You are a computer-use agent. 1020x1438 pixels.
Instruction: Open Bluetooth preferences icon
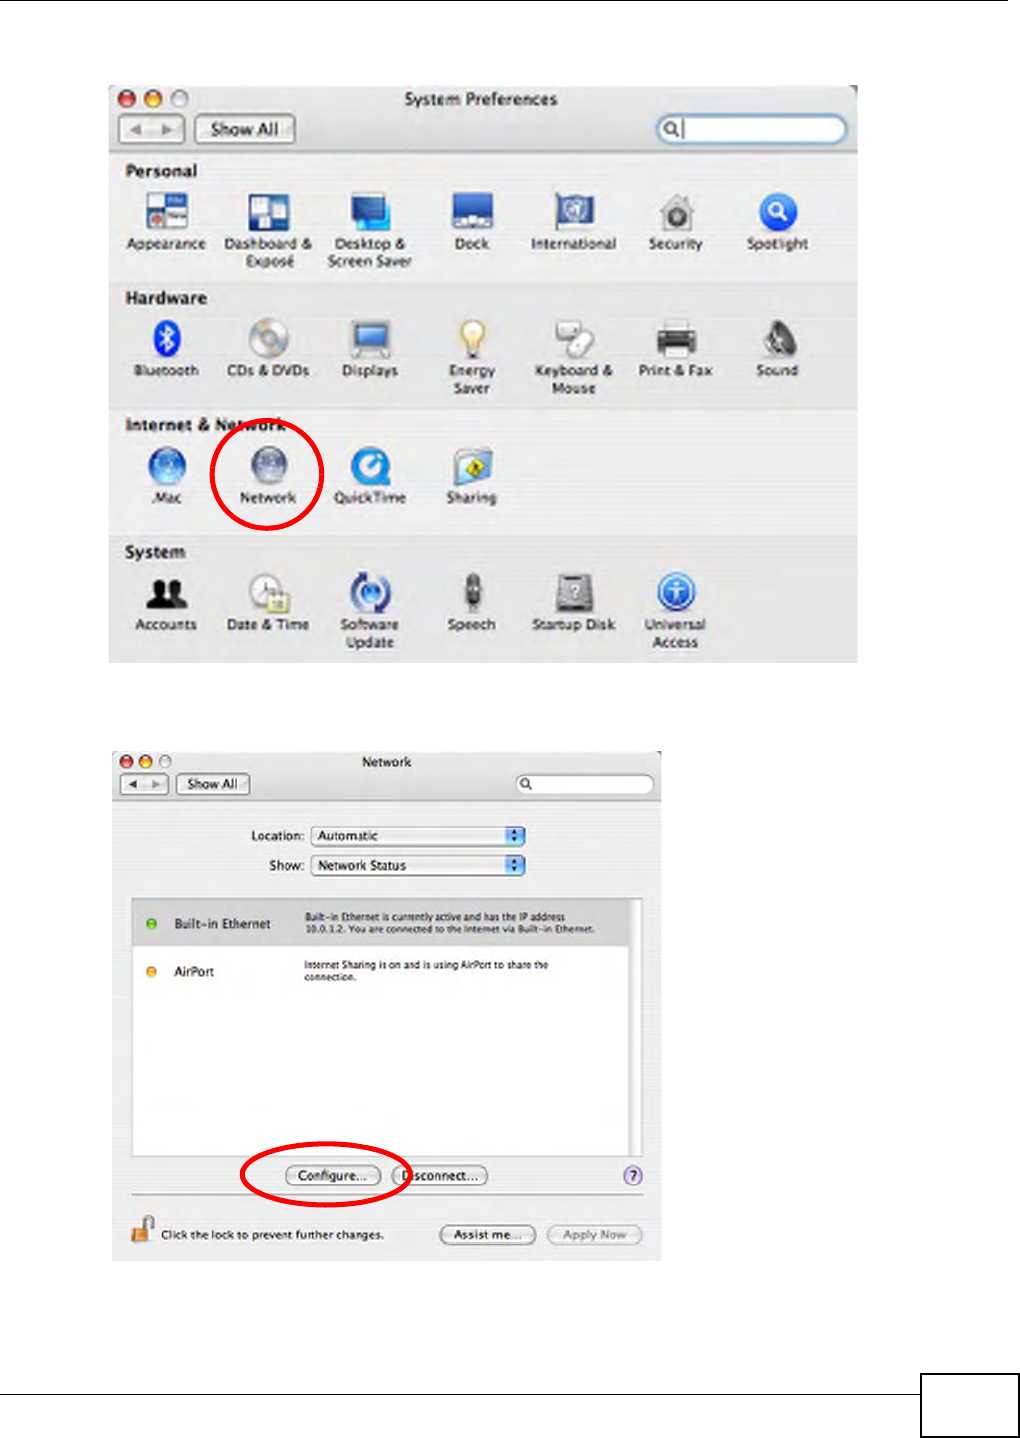tap(166, 339)
